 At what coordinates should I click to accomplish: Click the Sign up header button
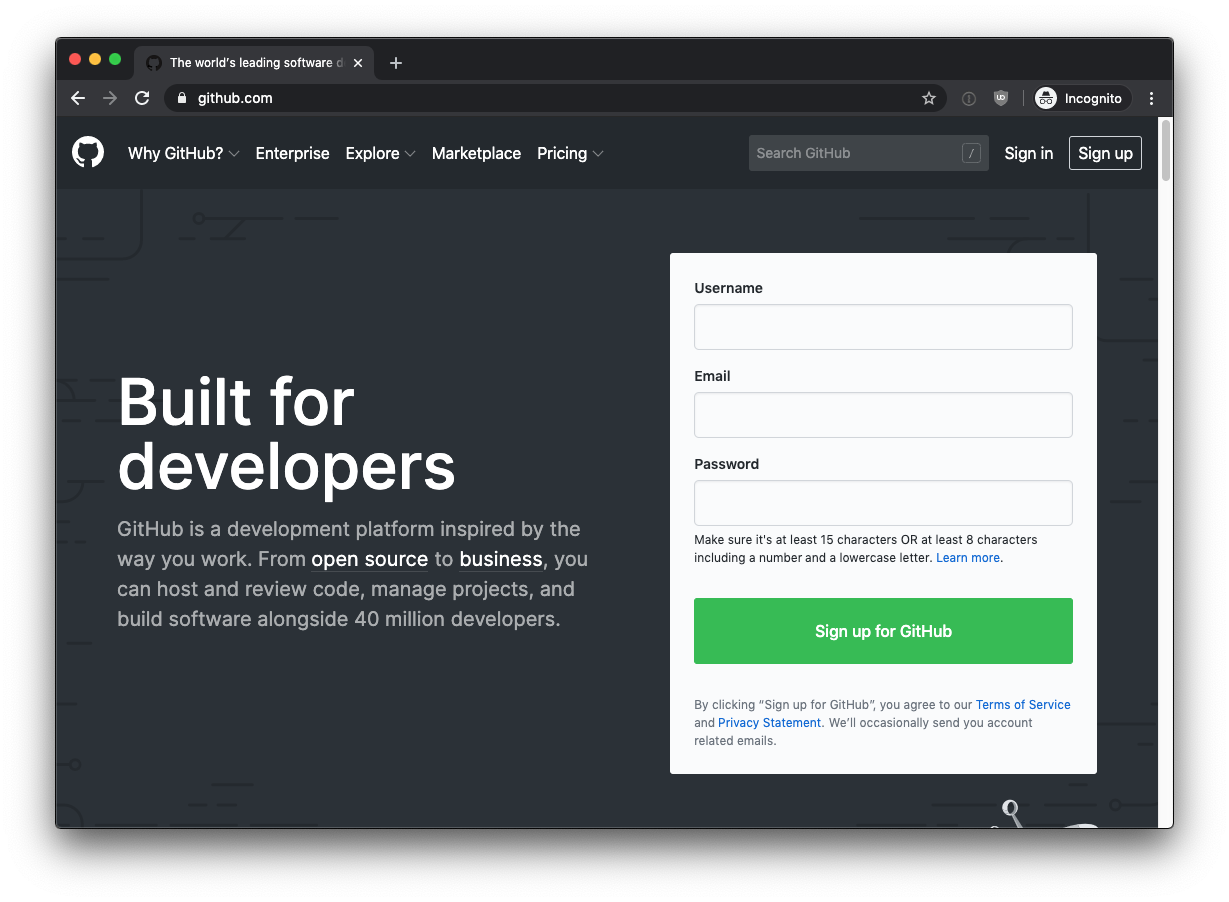[x=1105, y=153]
